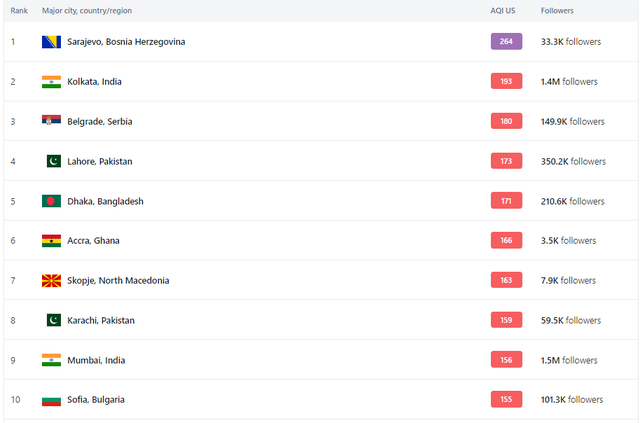Open the Kolkata, India city link

[94, 82]
